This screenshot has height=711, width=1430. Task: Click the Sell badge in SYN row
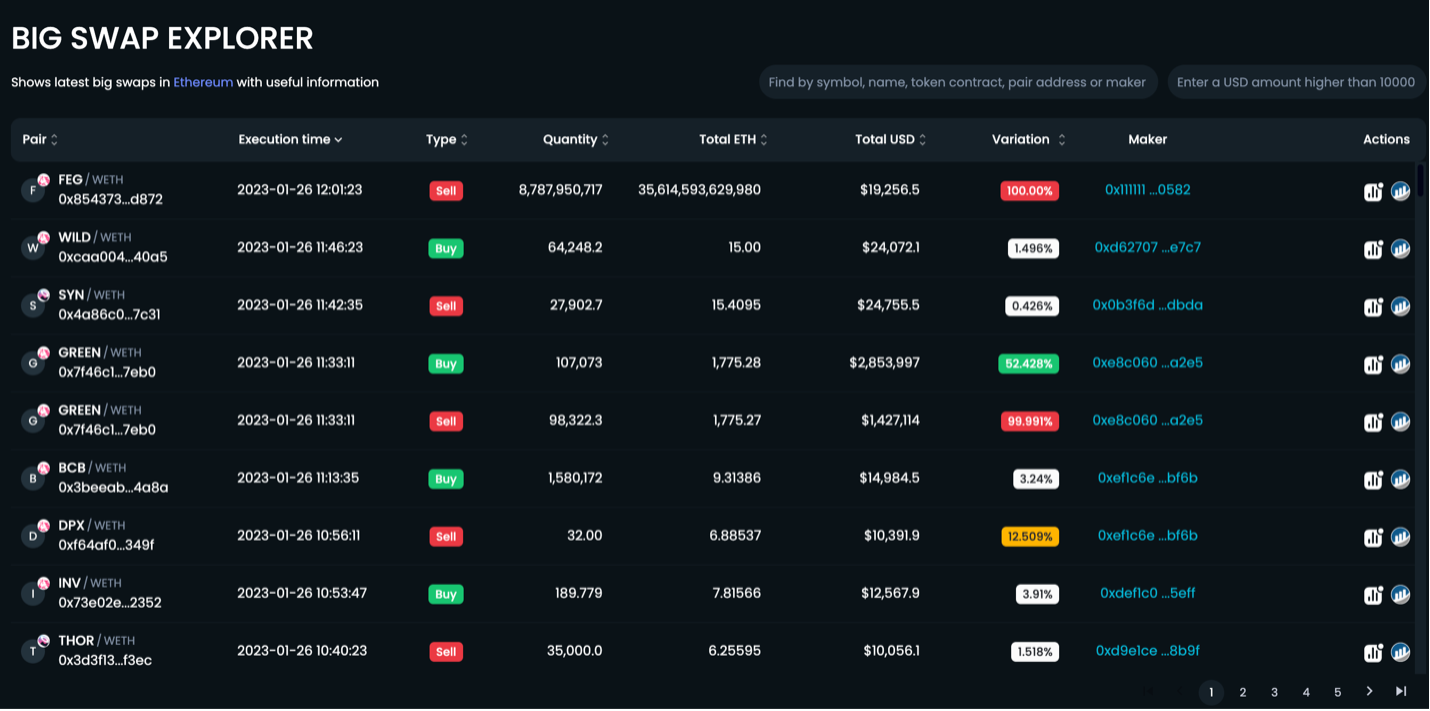[x=446, y=306]
